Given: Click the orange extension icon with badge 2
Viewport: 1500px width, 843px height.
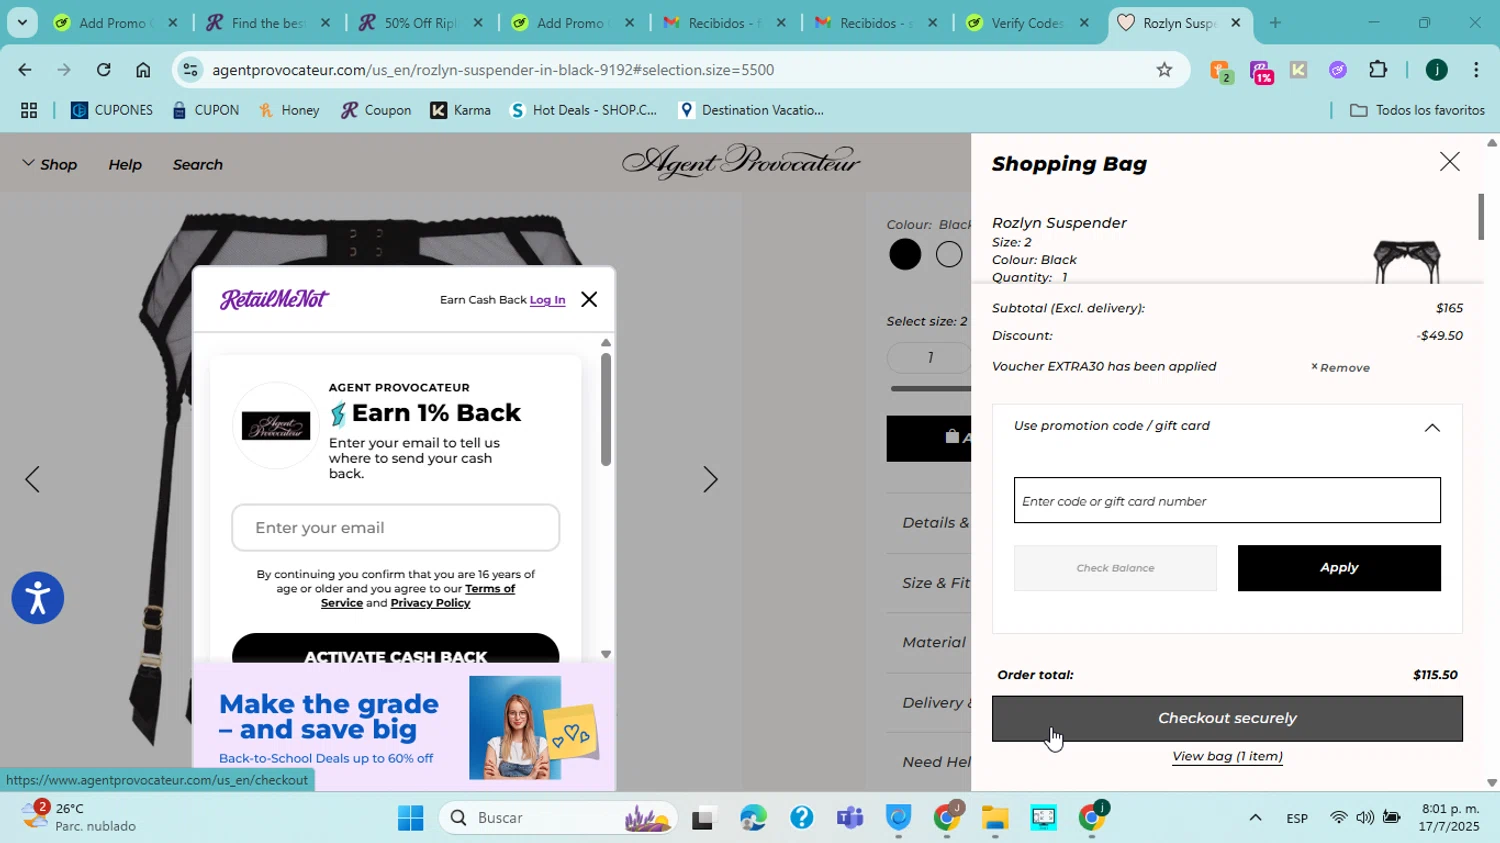Looking at the screenshot, I should pos(1221,71).
